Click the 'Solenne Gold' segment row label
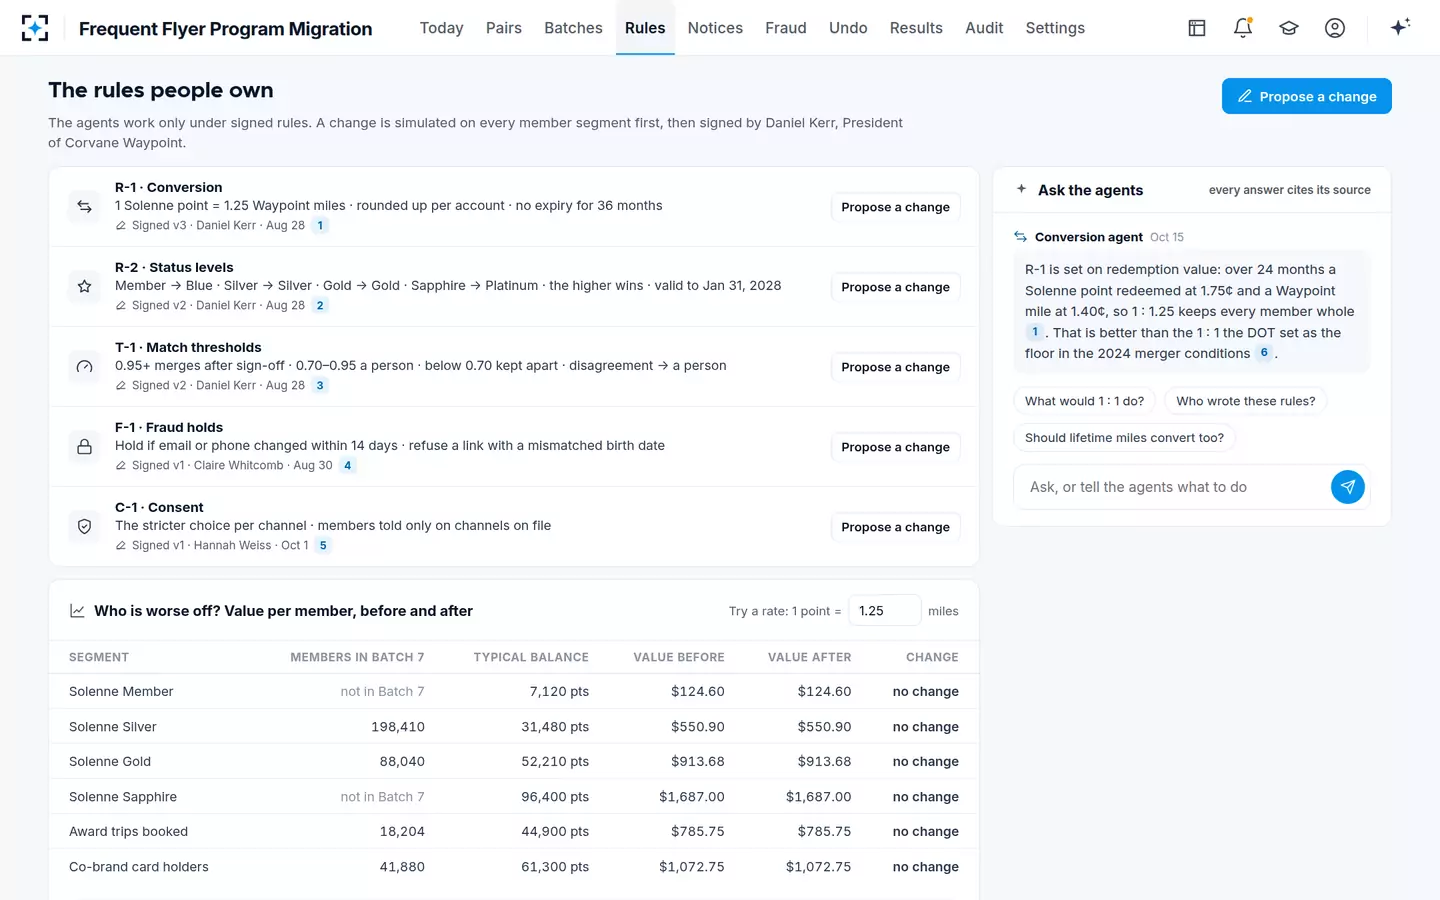Viewport: 1440px width, 900px height. [110, 762]
